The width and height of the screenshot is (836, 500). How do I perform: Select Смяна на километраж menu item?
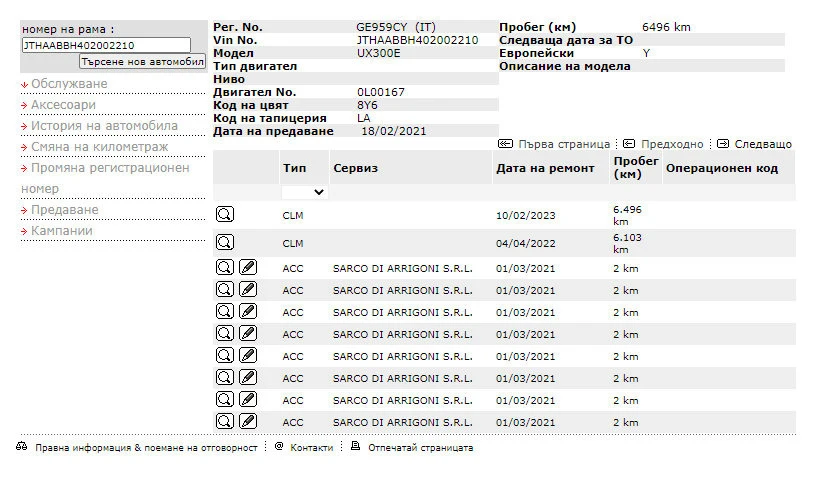click(x=99, y=147)
